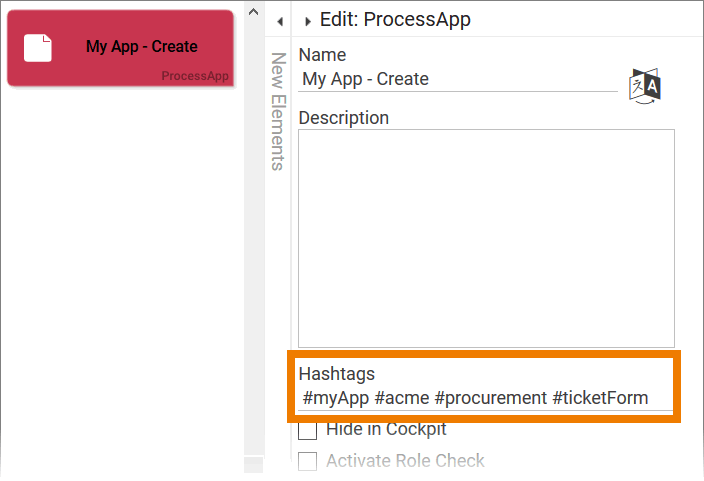Viewport: 704px width, 481px height.
Task: Open the New Elements side tab
Action: tap(279, 112)
